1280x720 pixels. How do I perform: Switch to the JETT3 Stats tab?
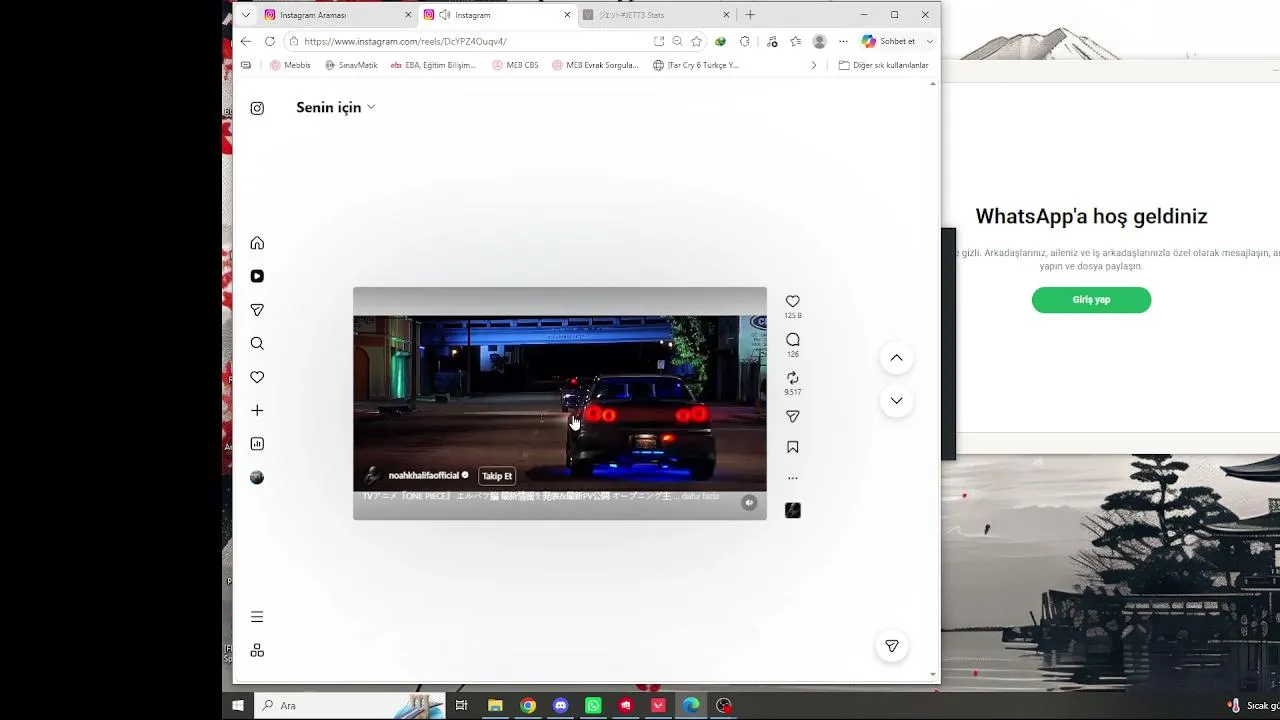[x=656, y=15]
